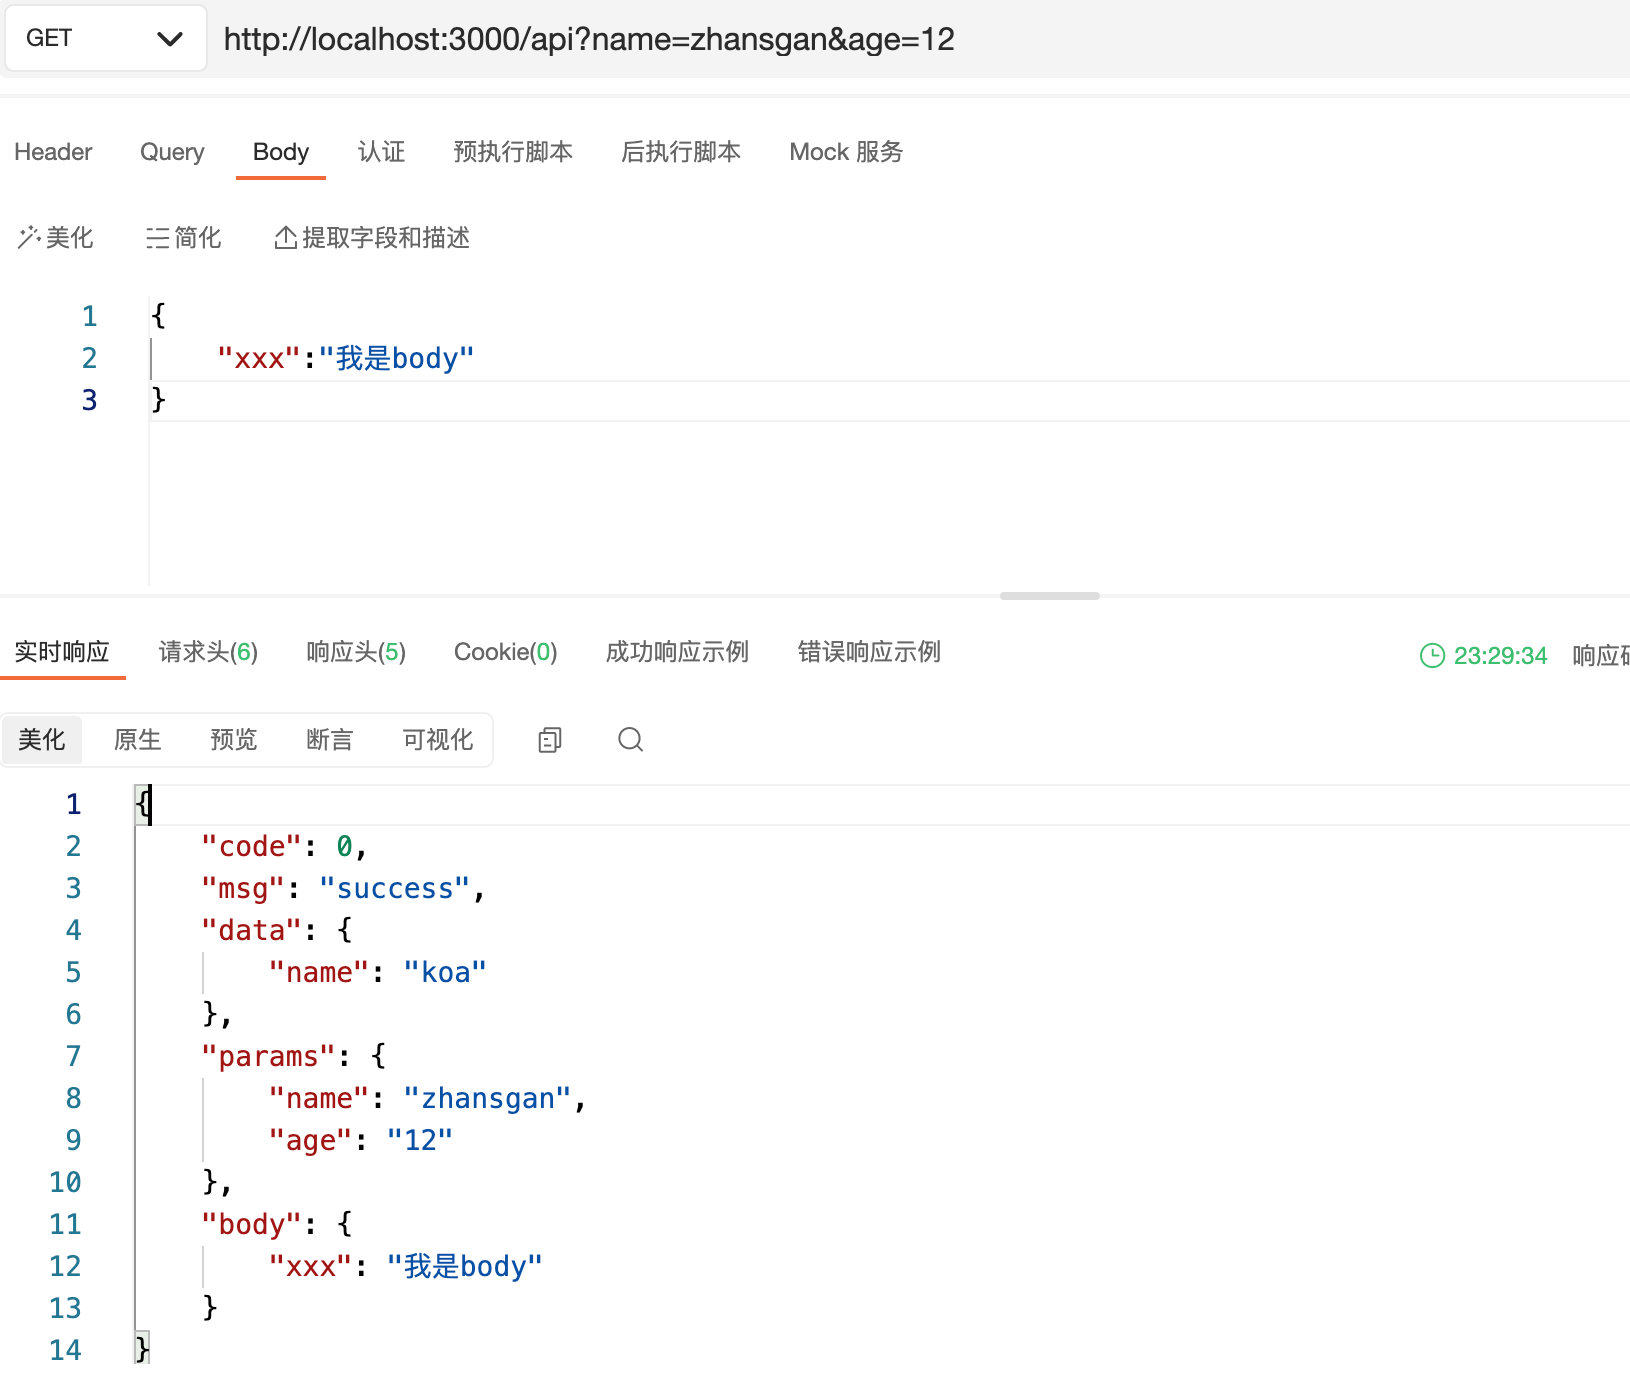Show the 响应头(5) response headers tab
Viewport: 1630px width, 1392px height.
click(x=356, y=653)
